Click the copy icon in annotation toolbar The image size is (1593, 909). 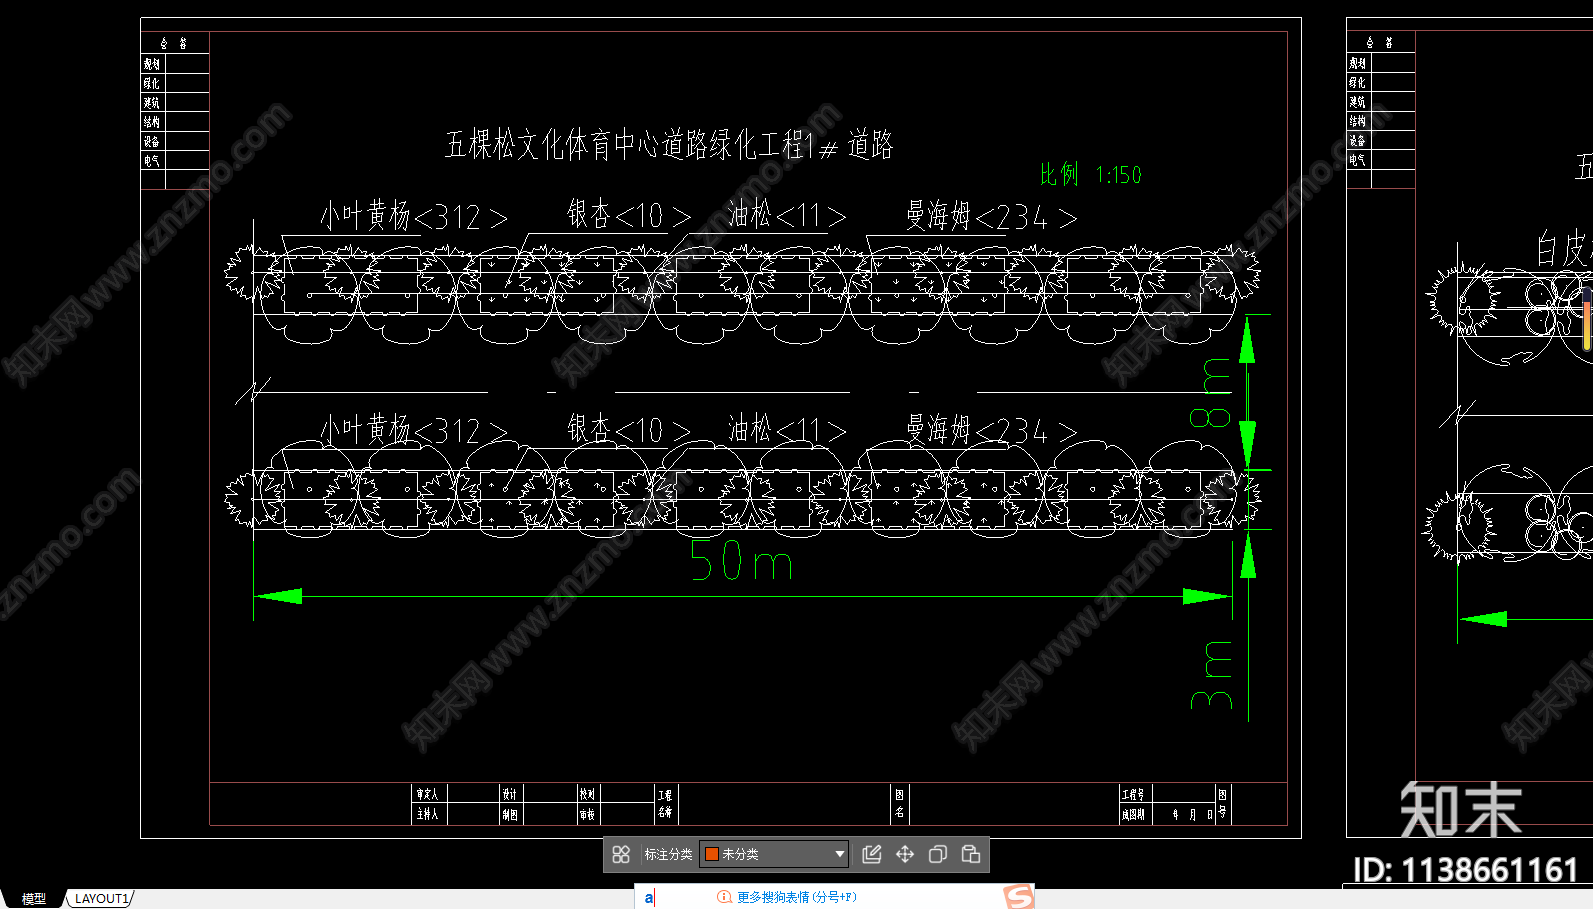[x=938, y=854]
